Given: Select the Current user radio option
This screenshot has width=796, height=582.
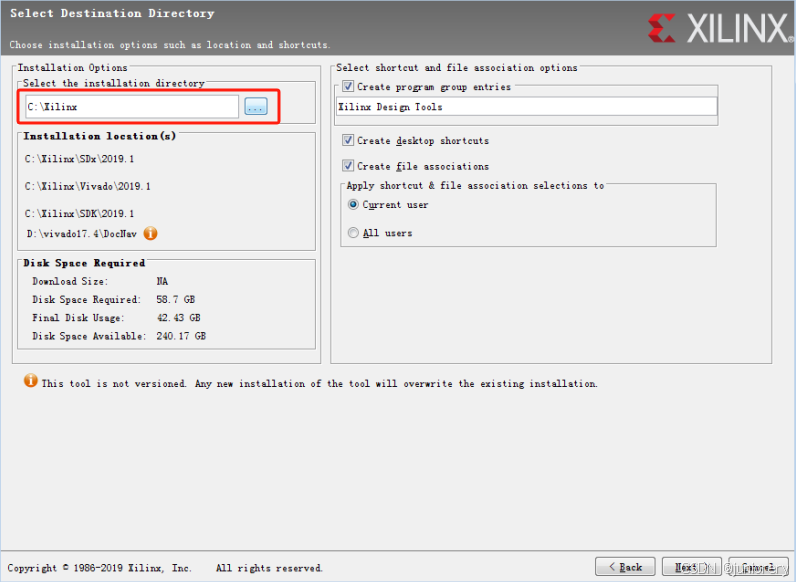Looking at the screenshot, I should tap(353, 204).
